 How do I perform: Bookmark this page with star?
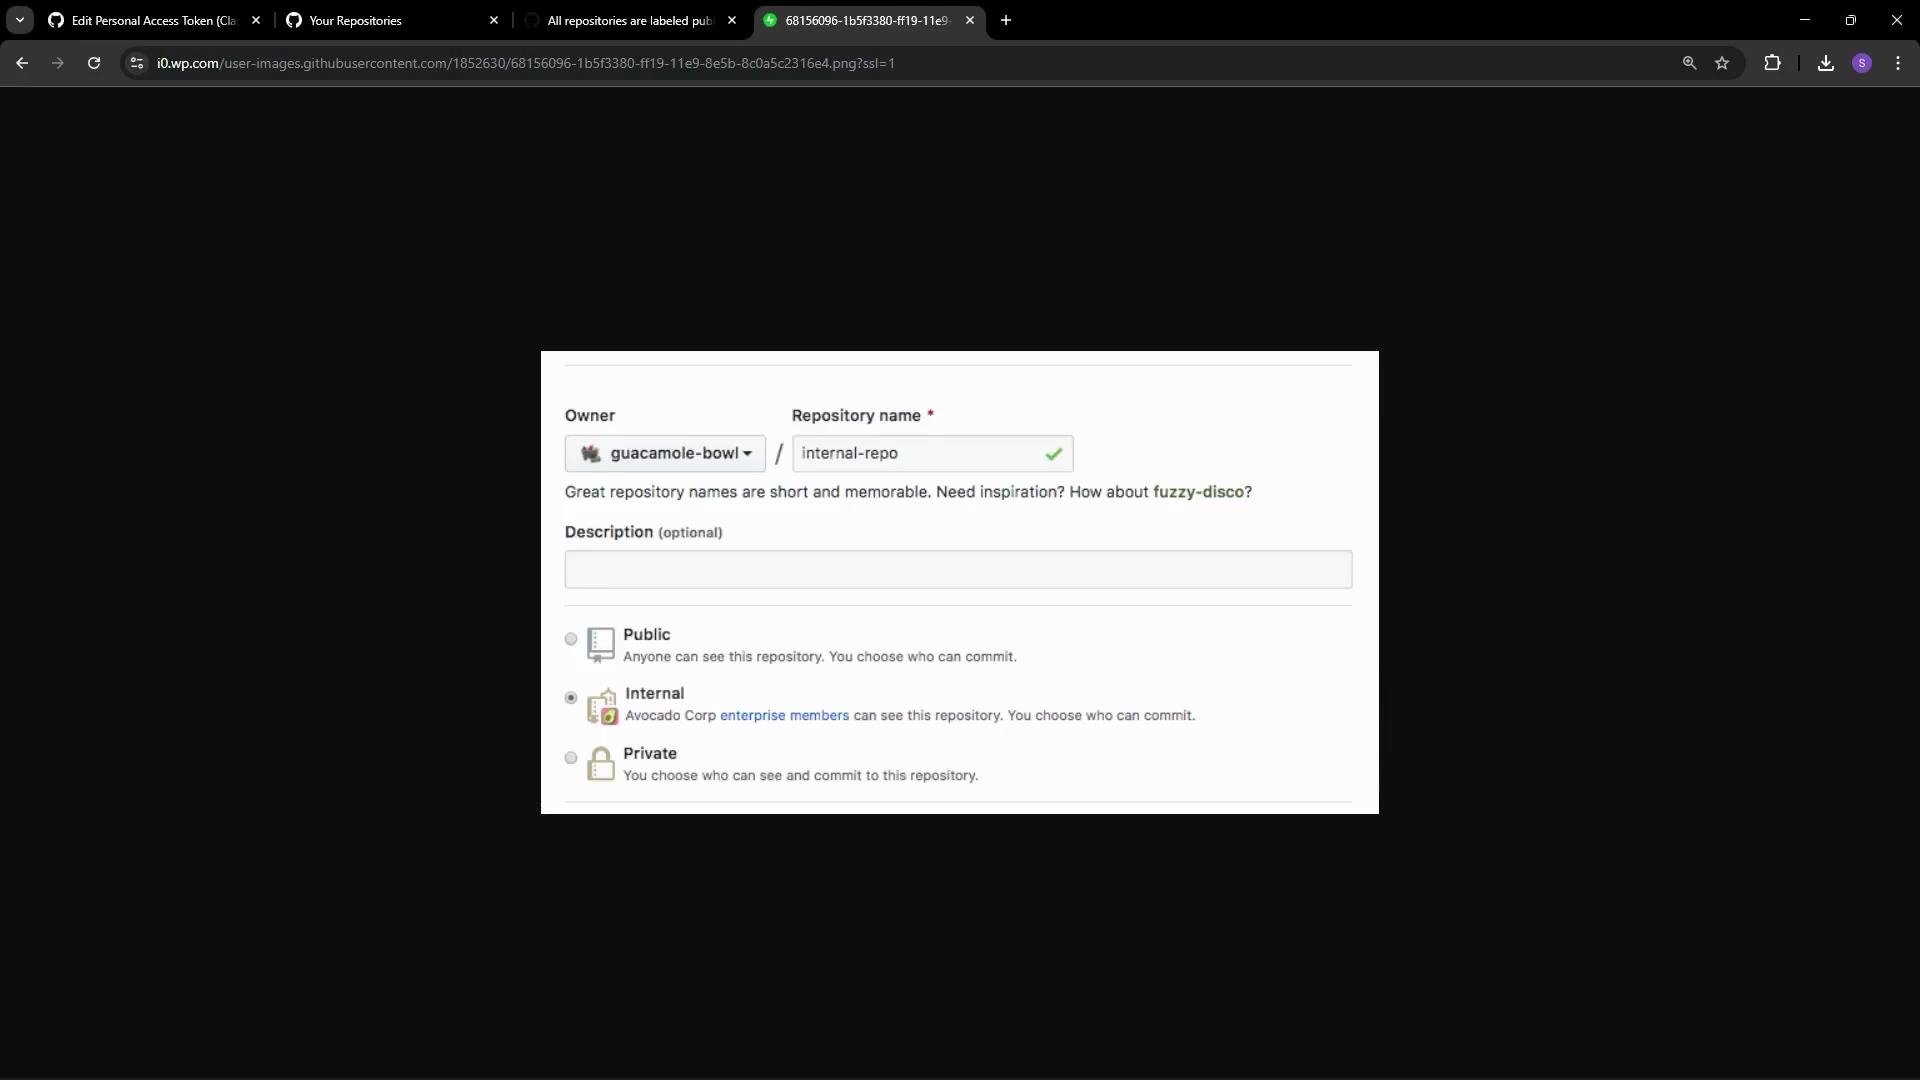click(x=1722, y=63)
